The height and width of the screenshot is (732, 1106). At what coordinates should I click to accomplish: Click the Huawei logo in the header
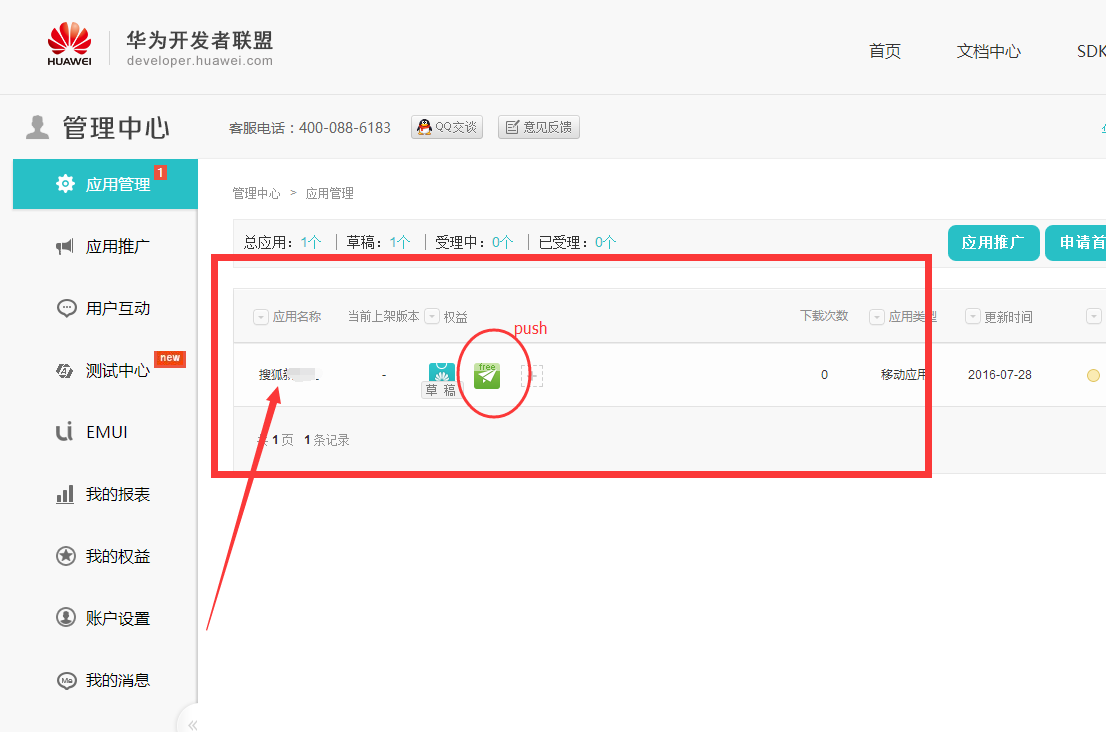[70, 45]
